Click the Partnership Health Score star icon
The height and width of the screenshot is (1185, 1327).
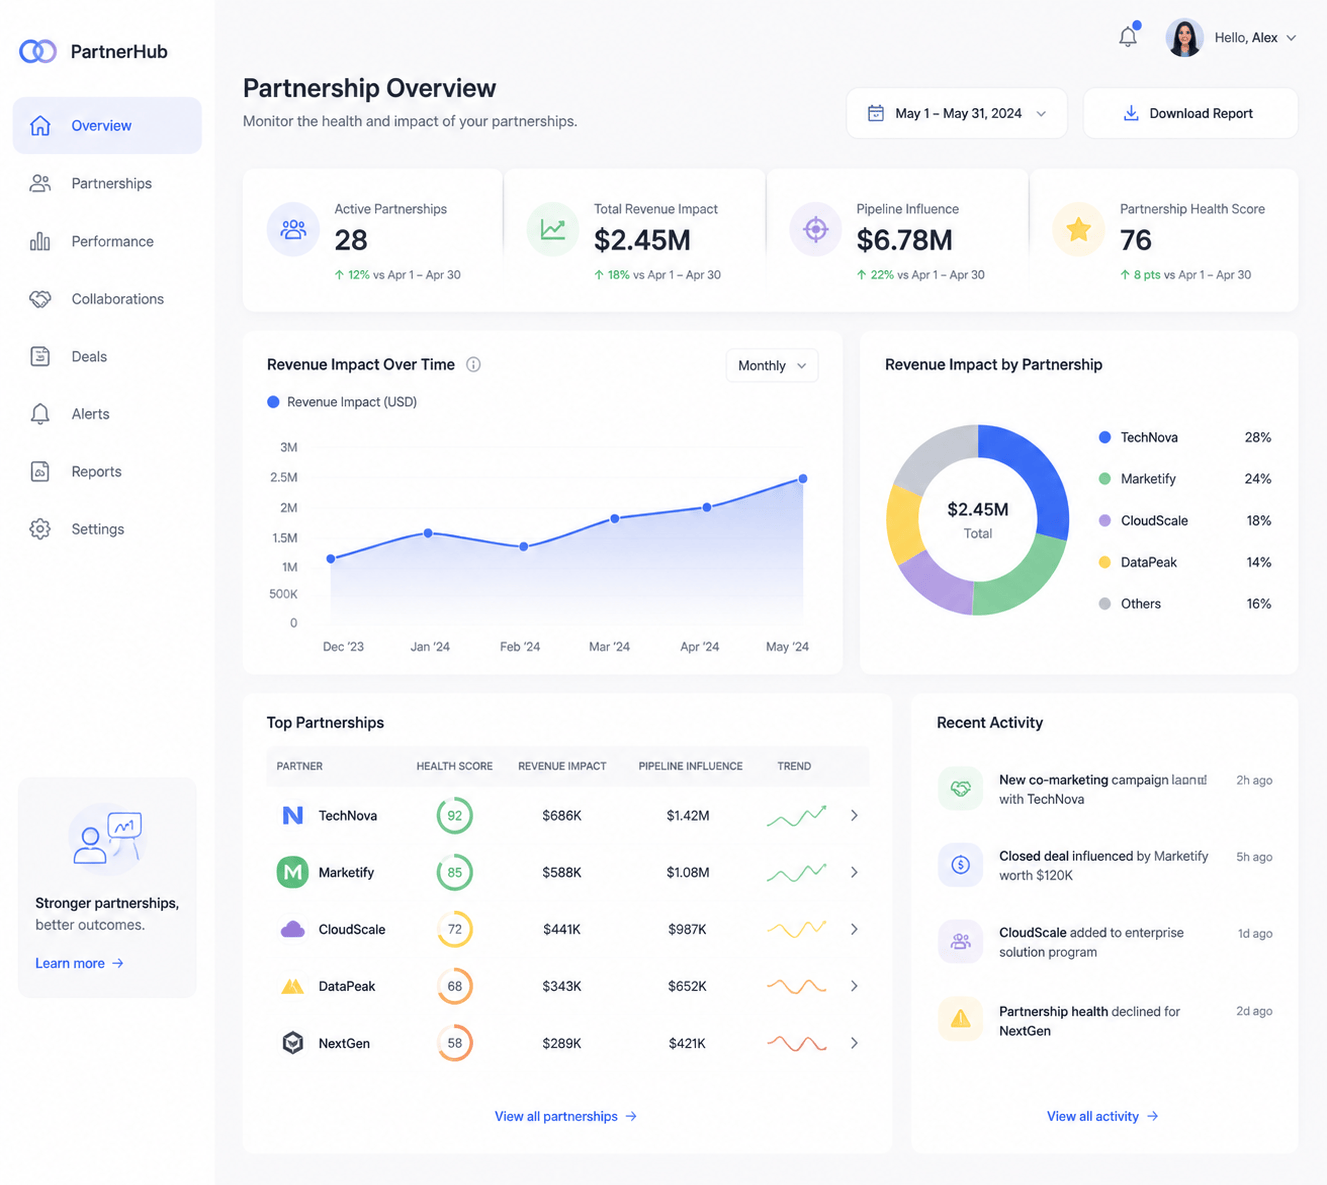click(x=1079, y=229)
